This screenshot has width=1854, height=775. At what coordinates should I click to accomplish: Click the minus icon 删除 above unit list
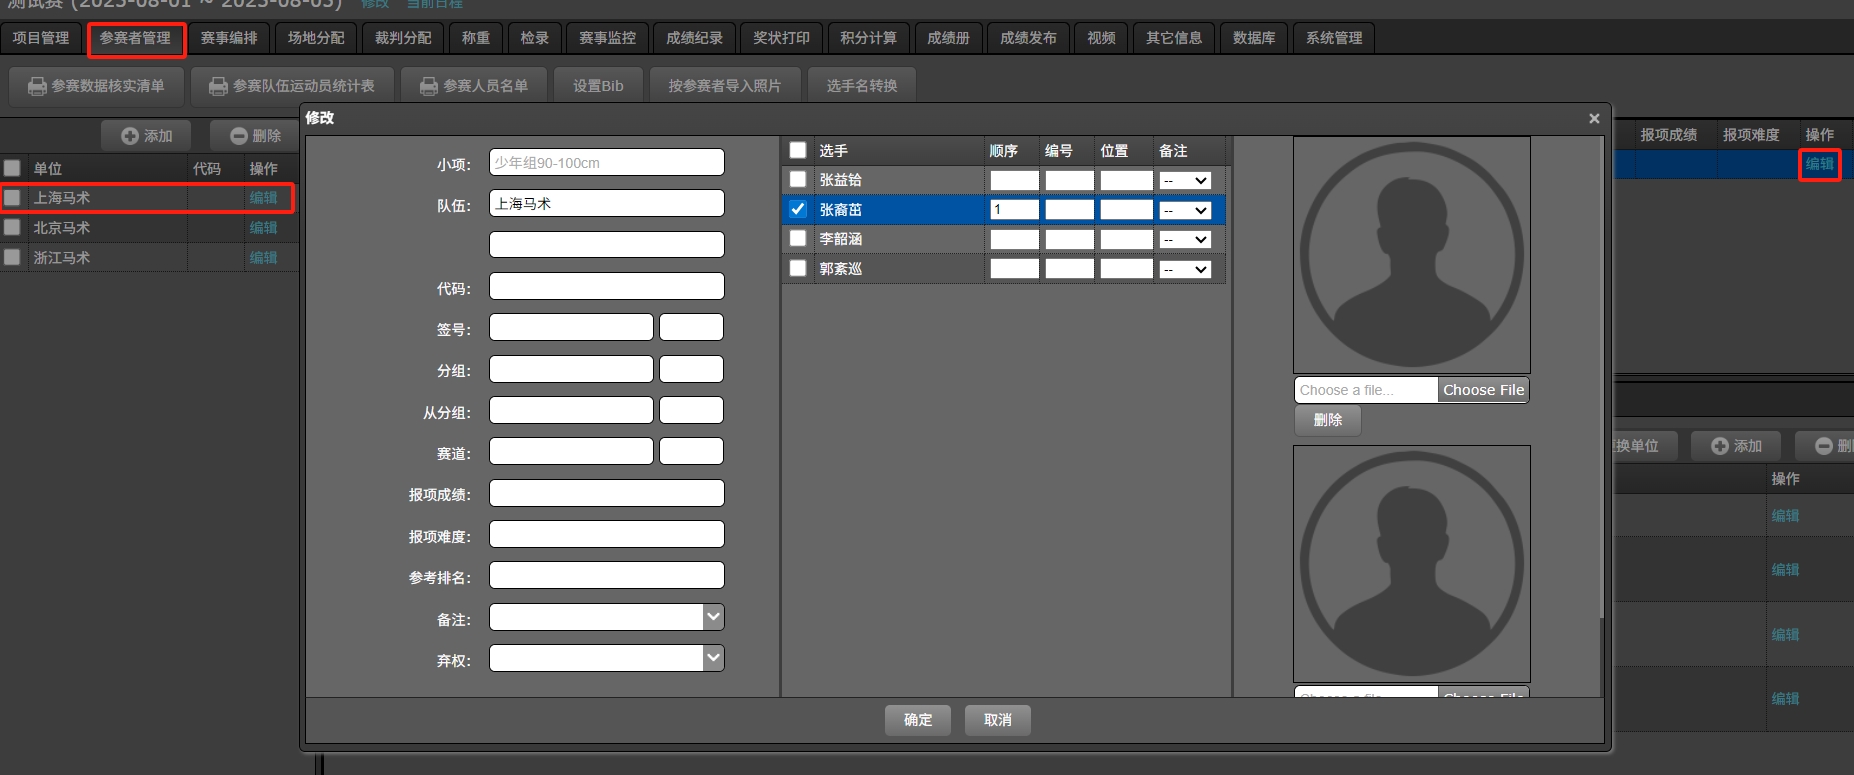tap(239, 136)
